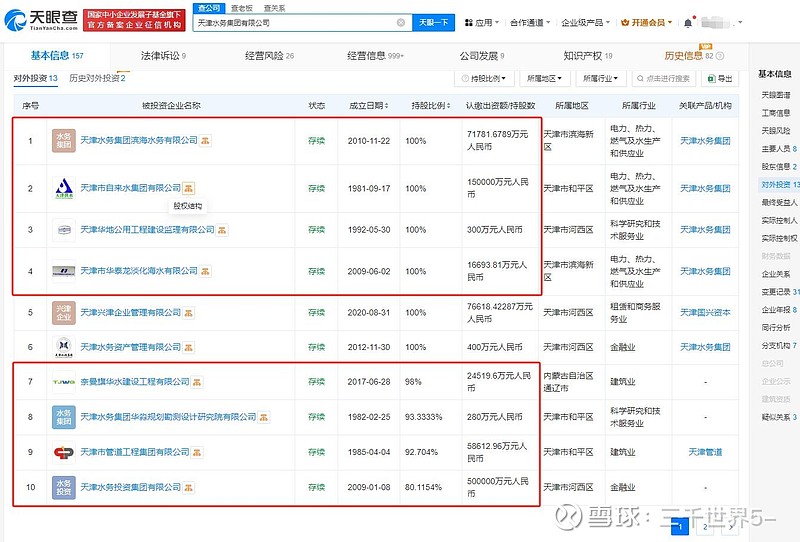Open the 所属地区 filter dropdown
The image size is (800, 542).
pos(544,79)
